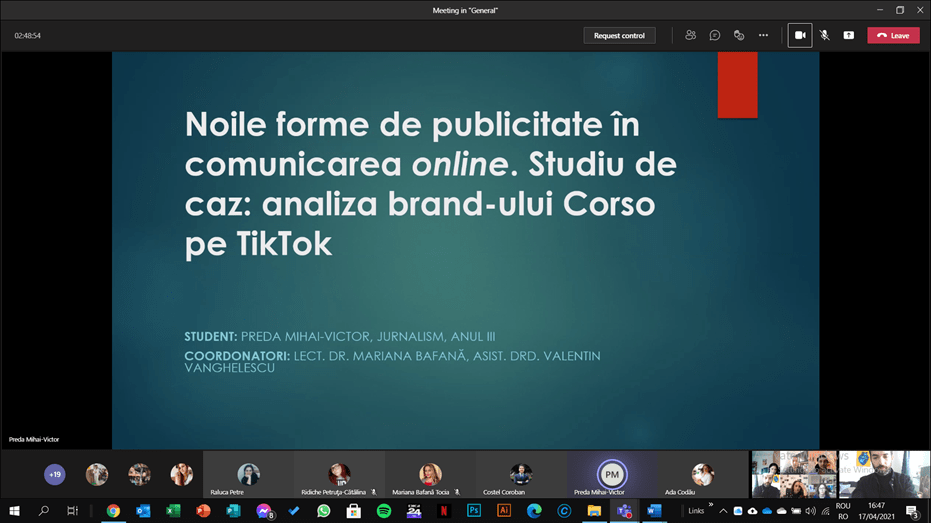Switch the ROU keyboard input language
The image size is (931, 523).
(842, 511)
